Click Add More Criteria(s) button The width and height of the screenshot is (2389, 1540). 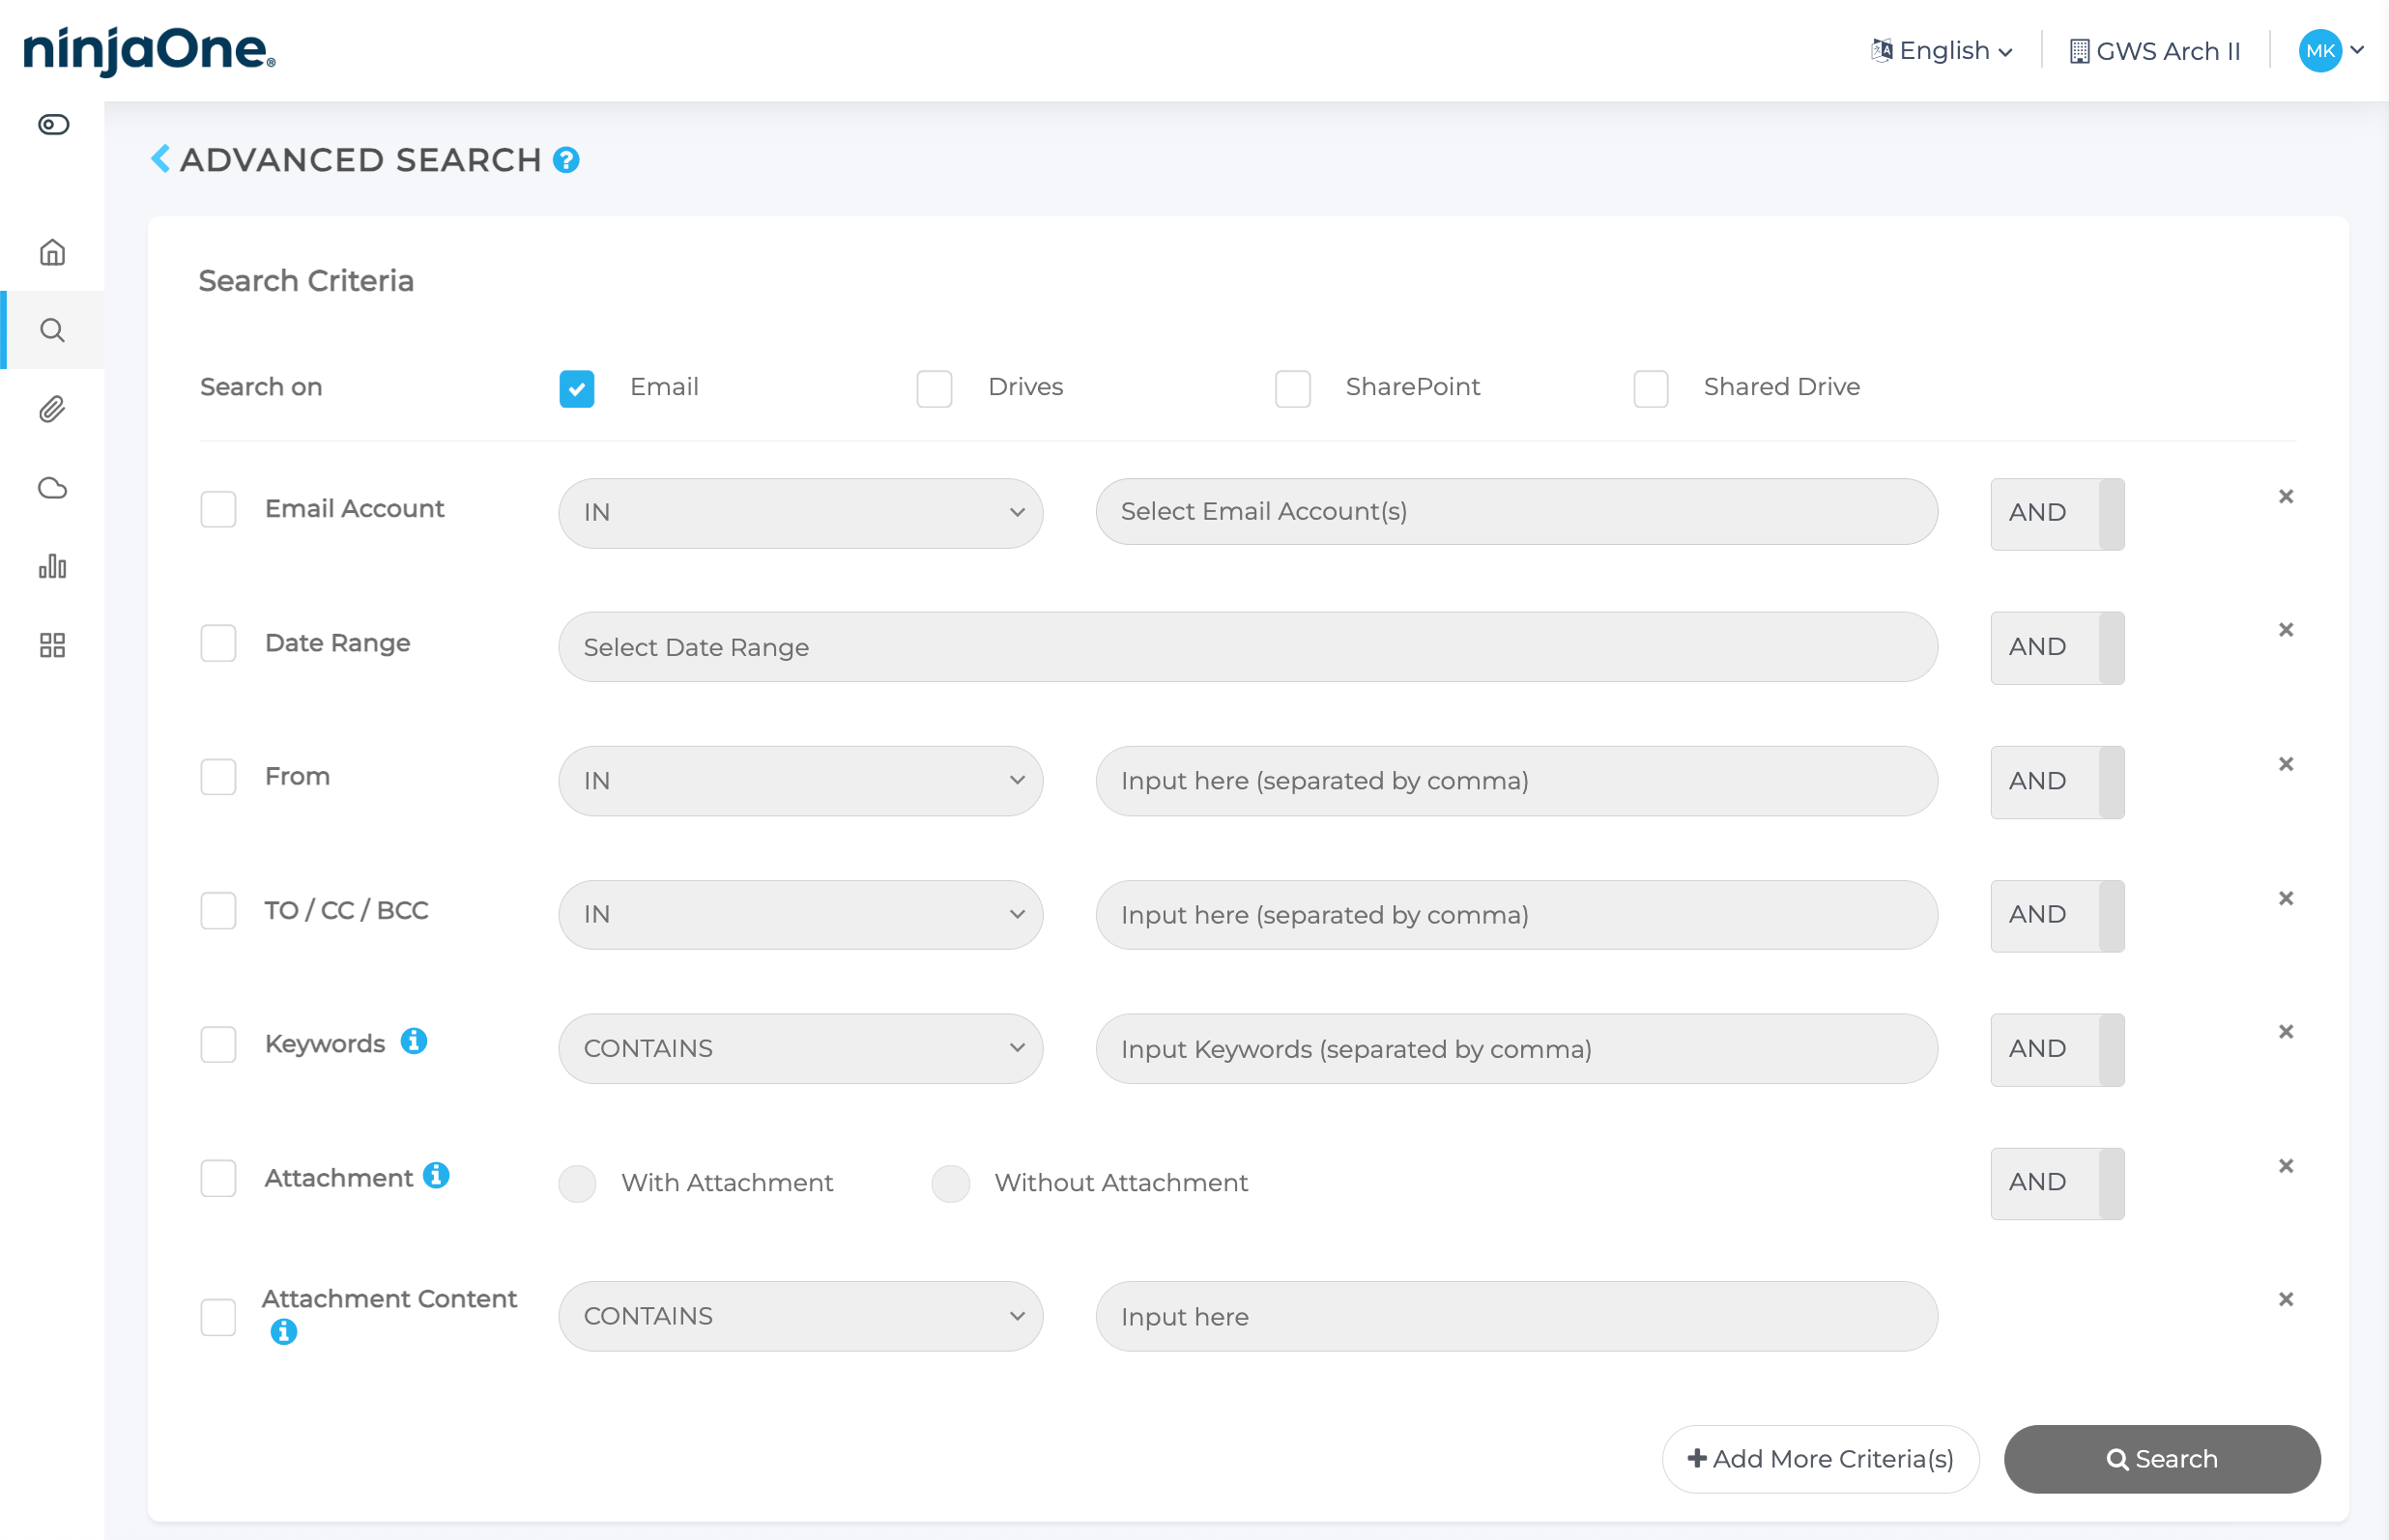pyautogui.click(x=1820, y=1459)
